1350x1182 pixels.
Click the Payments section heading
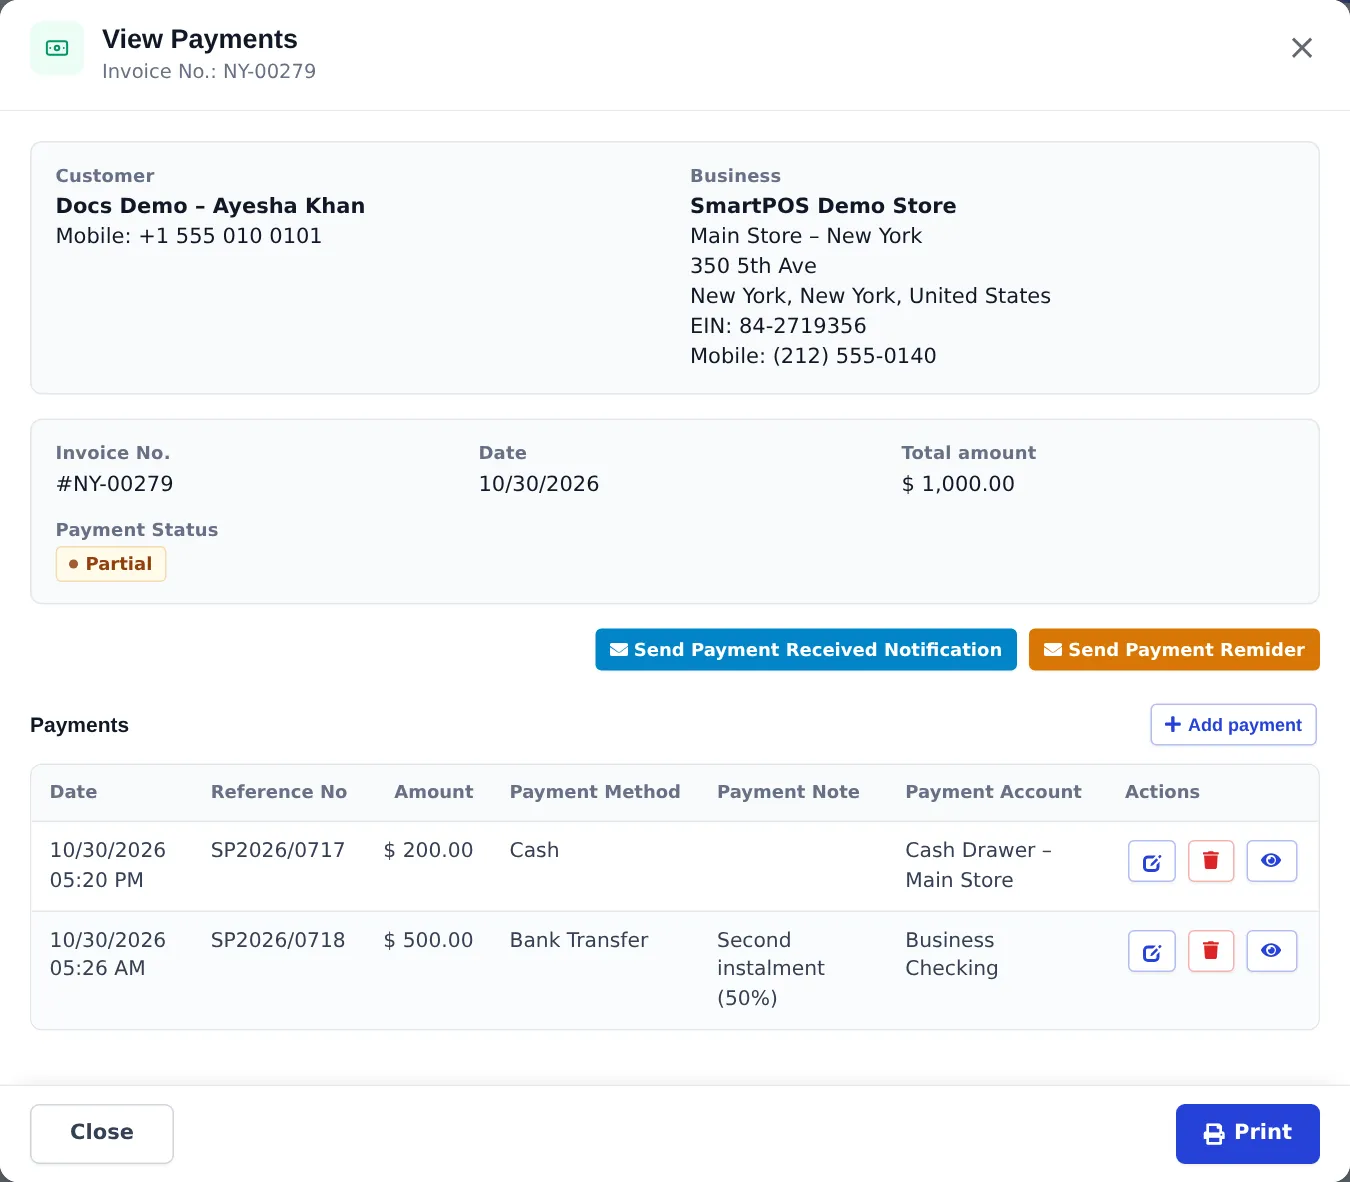(x=79, y=725)
